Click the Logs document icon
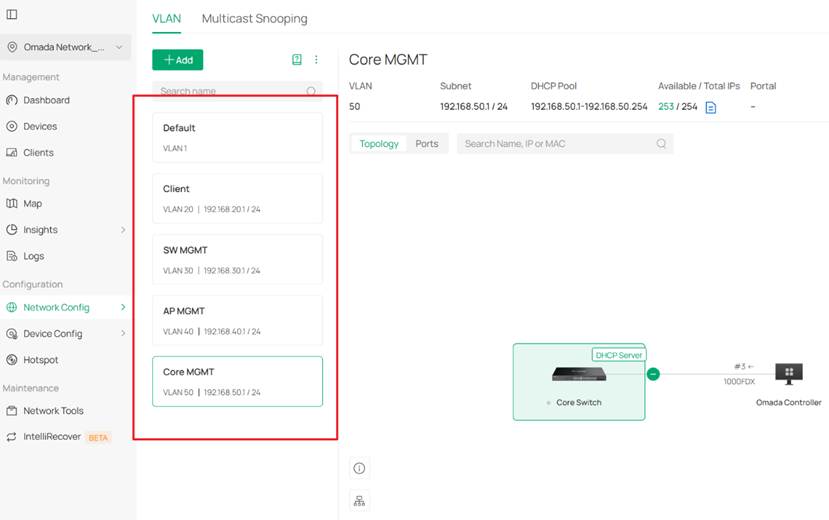Screen dimensions: 829x520 point(12,256)
